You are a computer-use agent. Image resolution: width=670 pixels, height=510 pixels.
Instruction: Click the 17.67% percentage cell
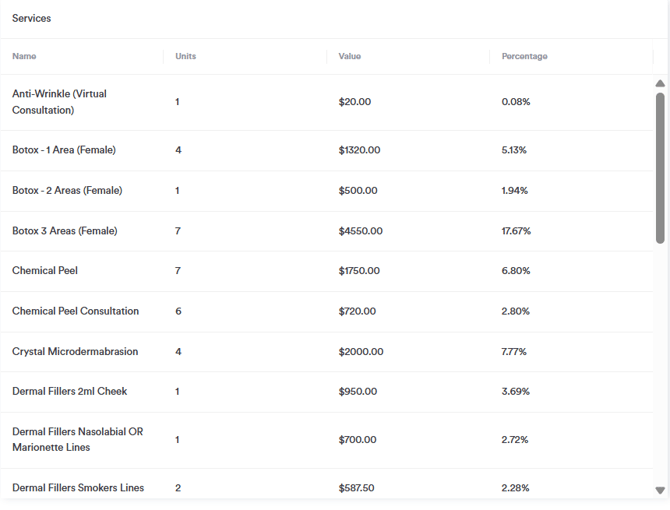pos(516,231)
